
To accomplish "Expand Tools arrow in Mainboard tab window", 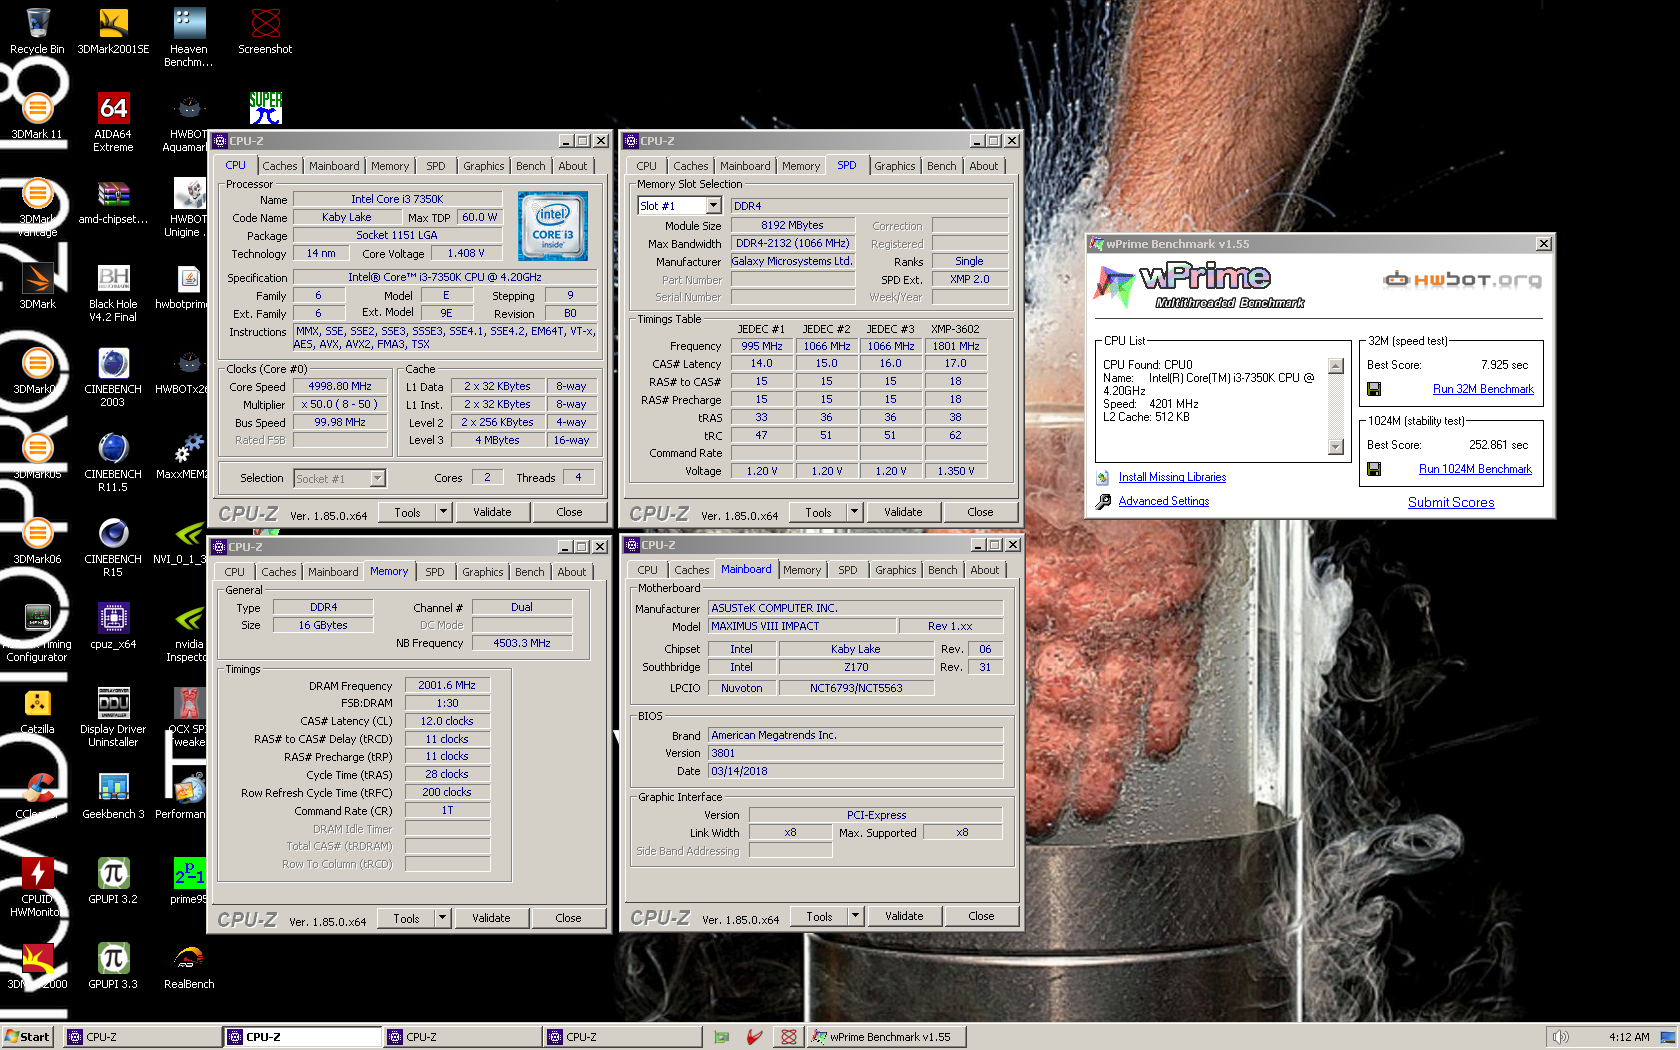I will 855,916.
